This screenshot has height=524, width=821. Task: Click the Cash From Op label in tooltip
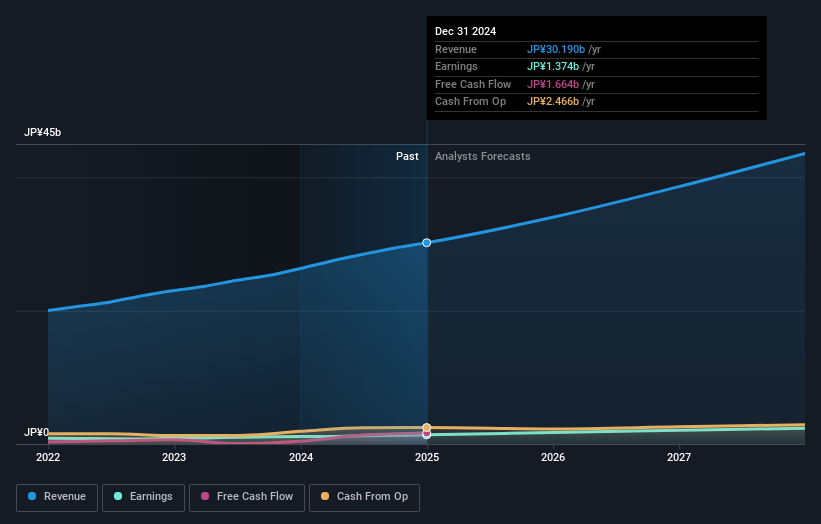470,102
